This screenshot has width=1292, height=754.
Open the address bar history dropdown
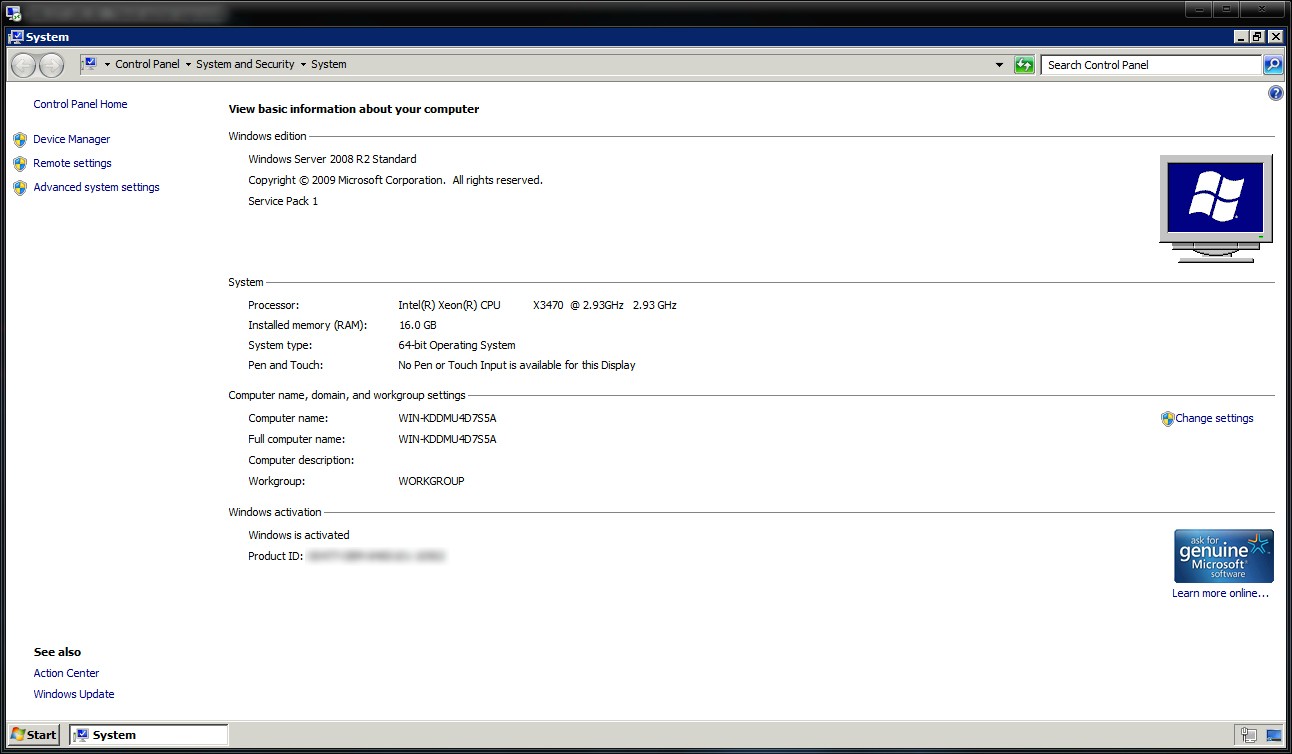[x=999, y=65]
